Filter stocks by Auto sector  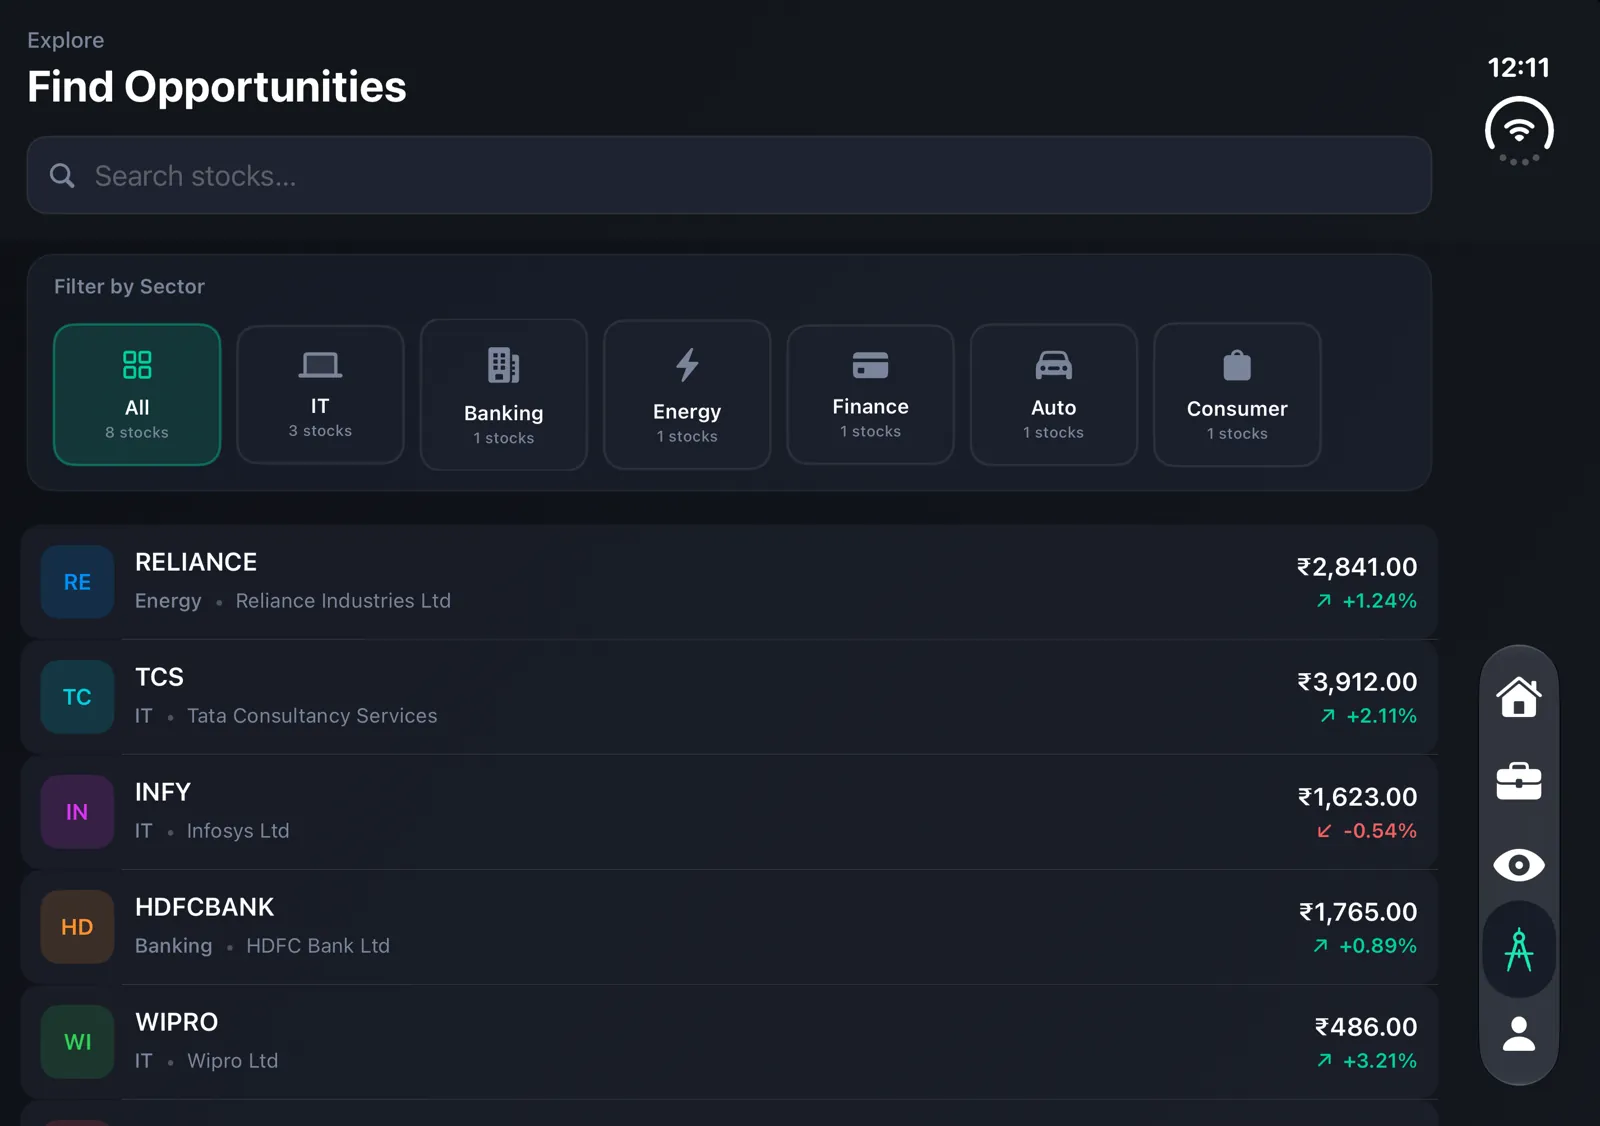1054,395
